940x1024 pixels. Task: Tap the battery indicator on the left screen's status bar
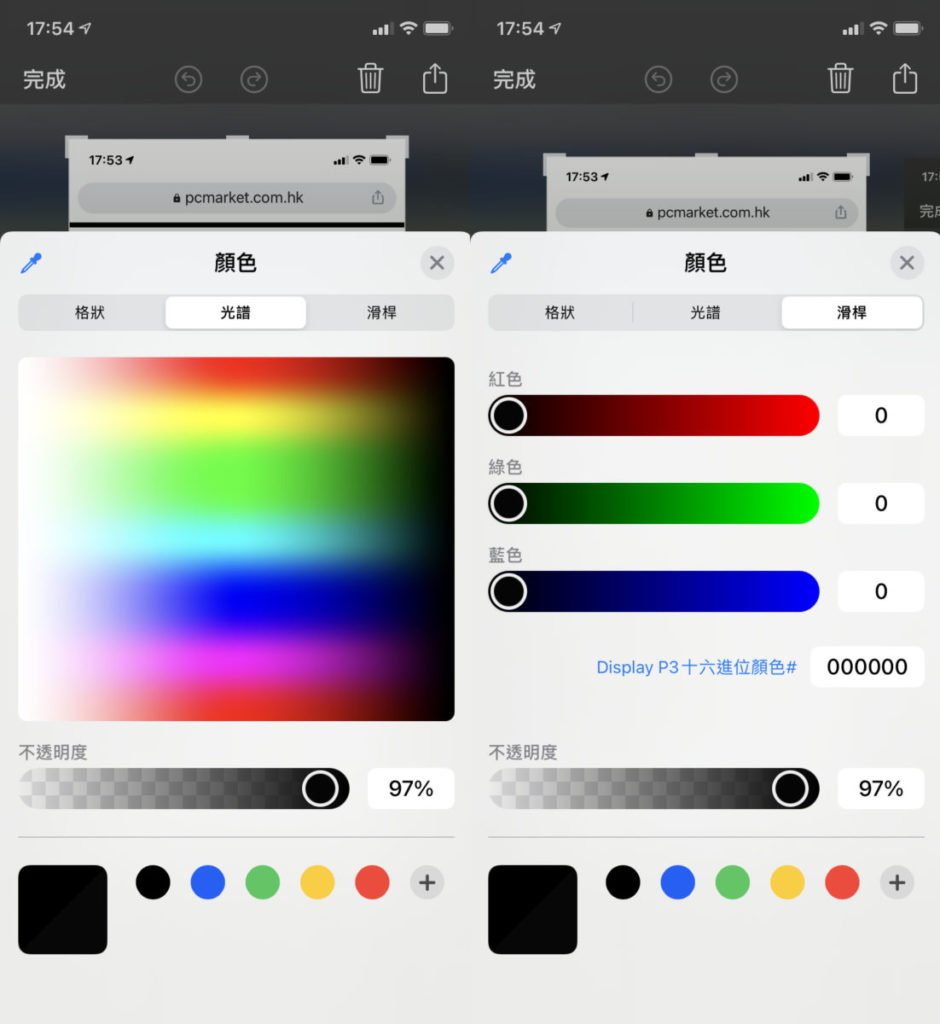click(x=438, y=28)
